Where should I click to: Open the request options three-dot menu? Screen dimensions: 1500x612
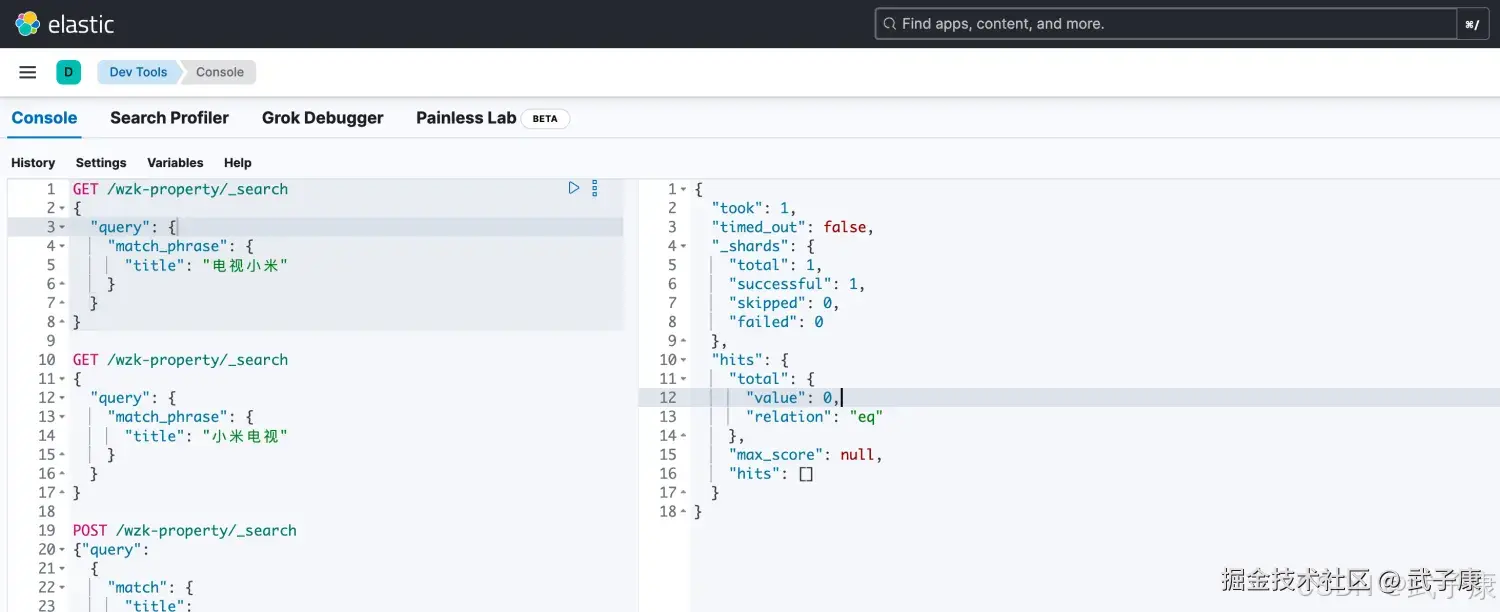tap(595, 188)
